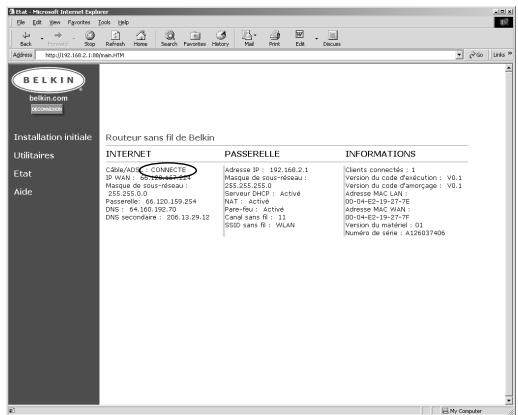Click the INFORMATIONS heading
Screen dimensions: 518x415
[380, 154]
